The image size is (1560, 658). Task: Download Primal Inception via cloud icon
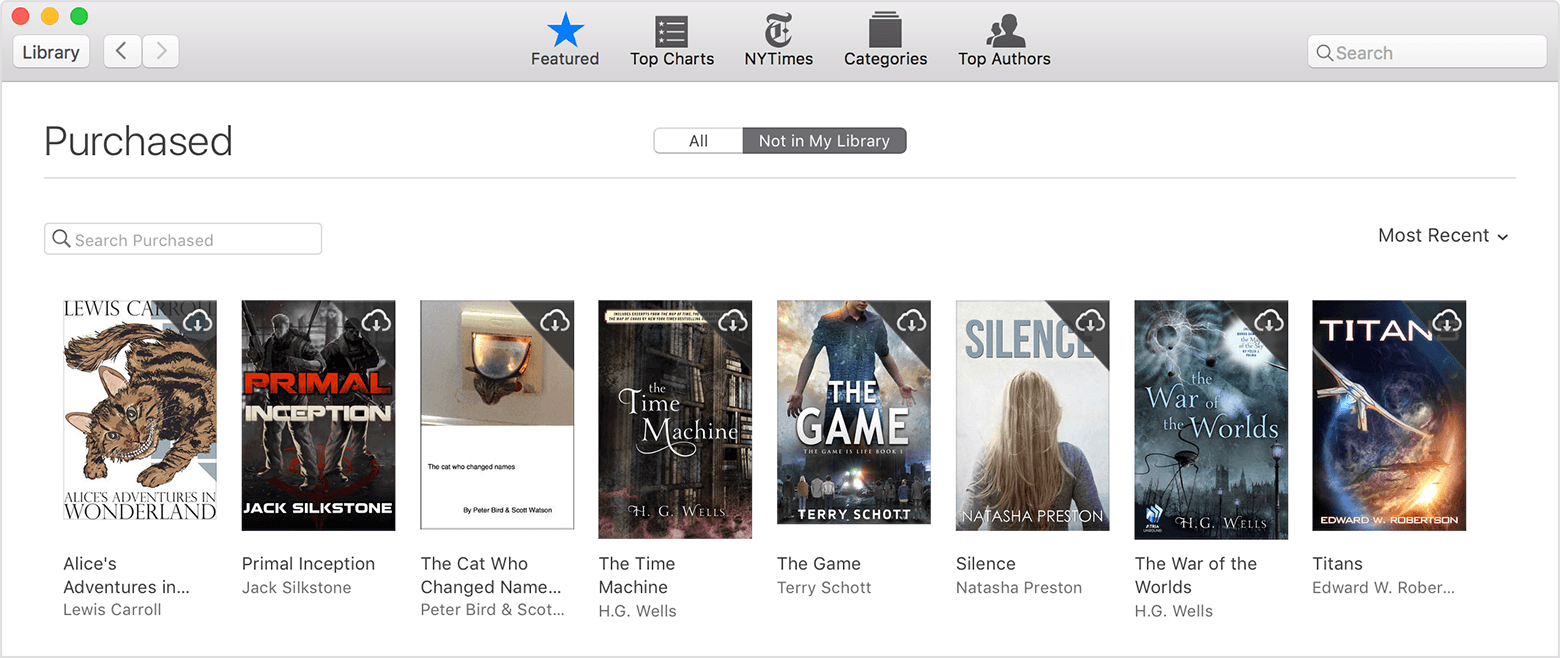click(x=376, y=320)
